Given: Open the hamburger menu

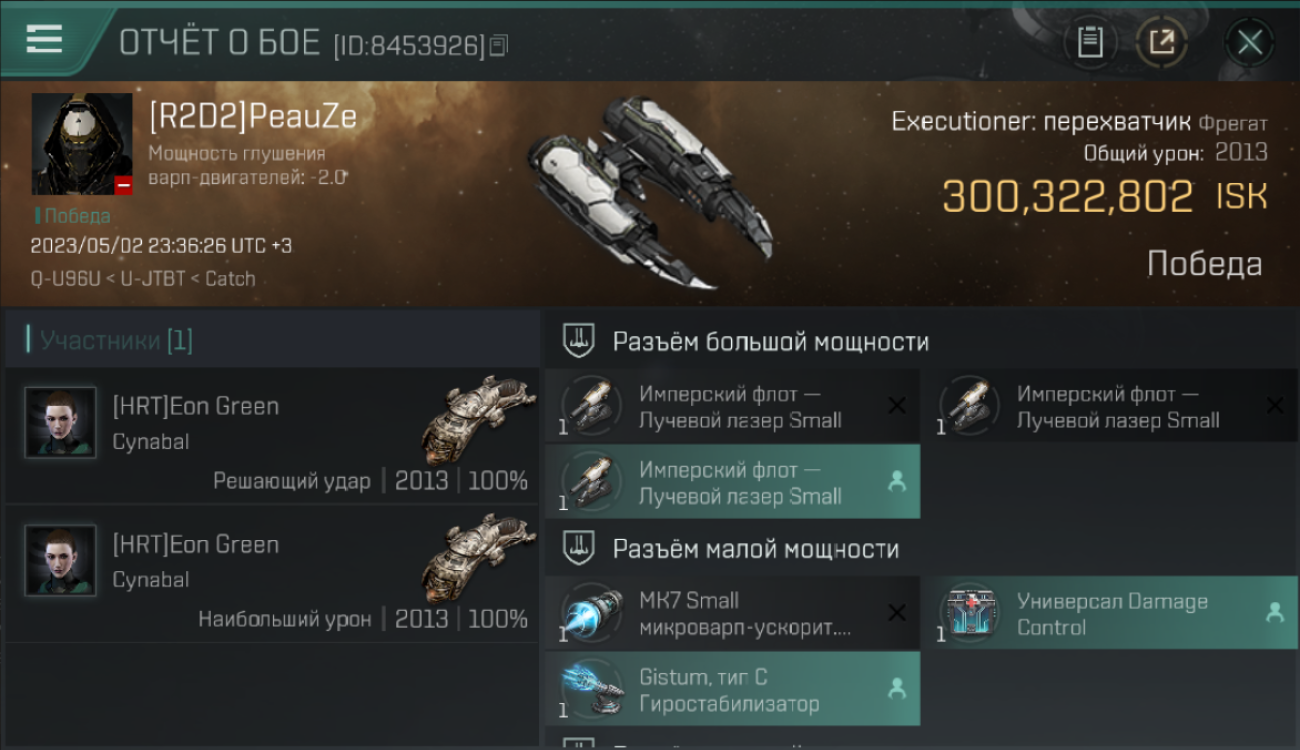Looking at the screenshot, I should [x=44, y=39].
